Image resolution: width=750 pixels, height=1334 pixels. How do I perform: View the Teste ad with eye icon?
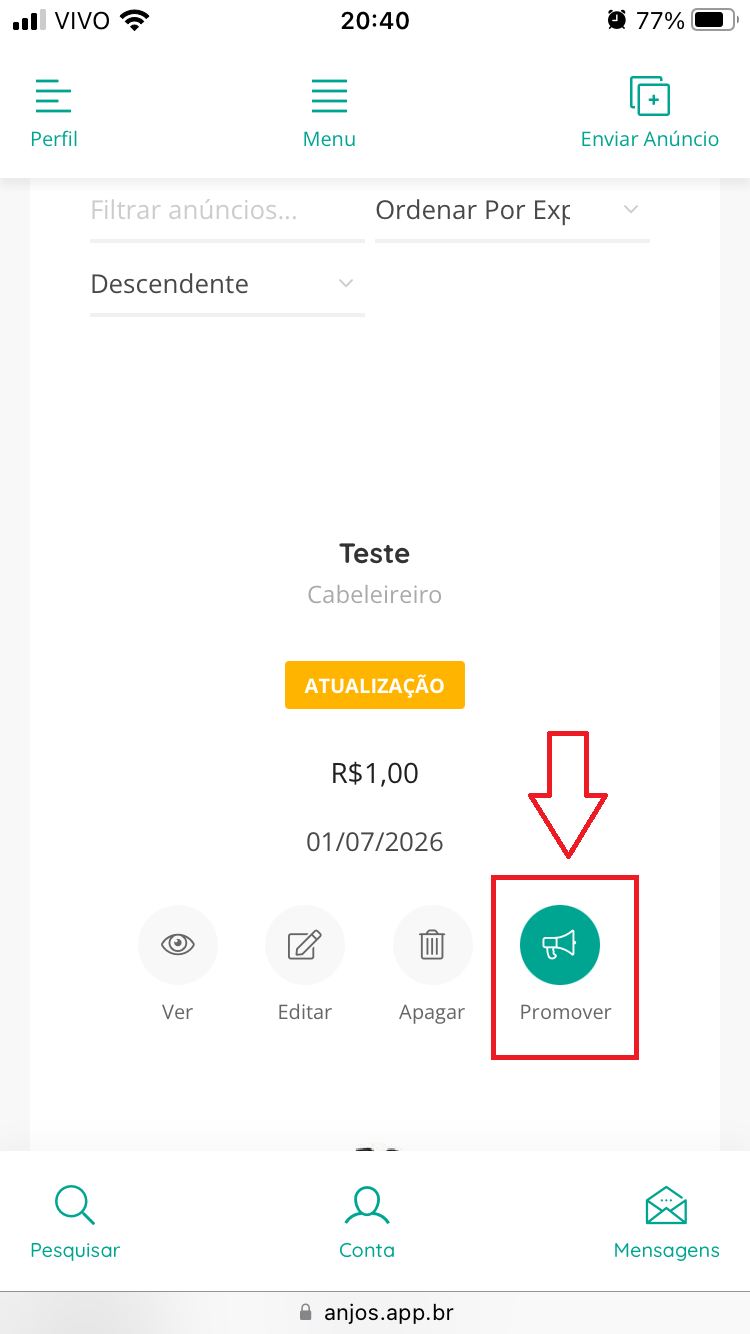177,945
